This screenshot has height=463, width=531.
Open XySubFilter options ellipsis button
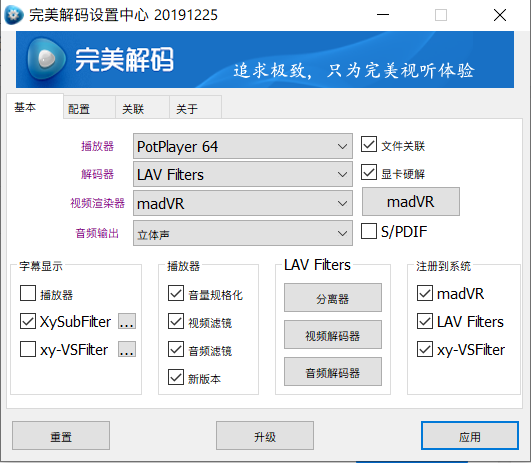click(127, 321)
